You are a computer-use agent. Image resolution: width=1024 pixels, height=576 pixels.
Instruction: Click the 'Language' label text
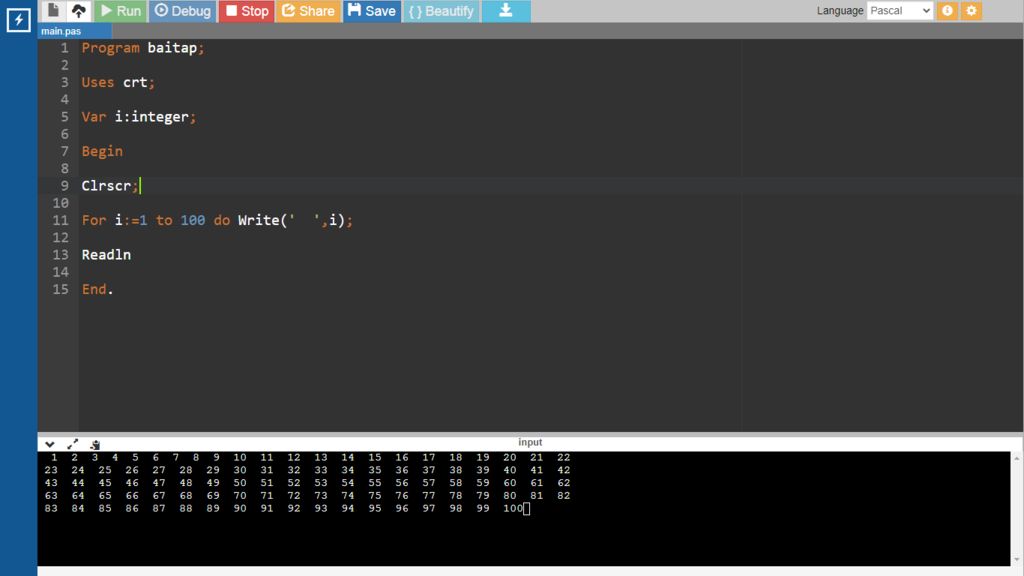pos(840,10)
